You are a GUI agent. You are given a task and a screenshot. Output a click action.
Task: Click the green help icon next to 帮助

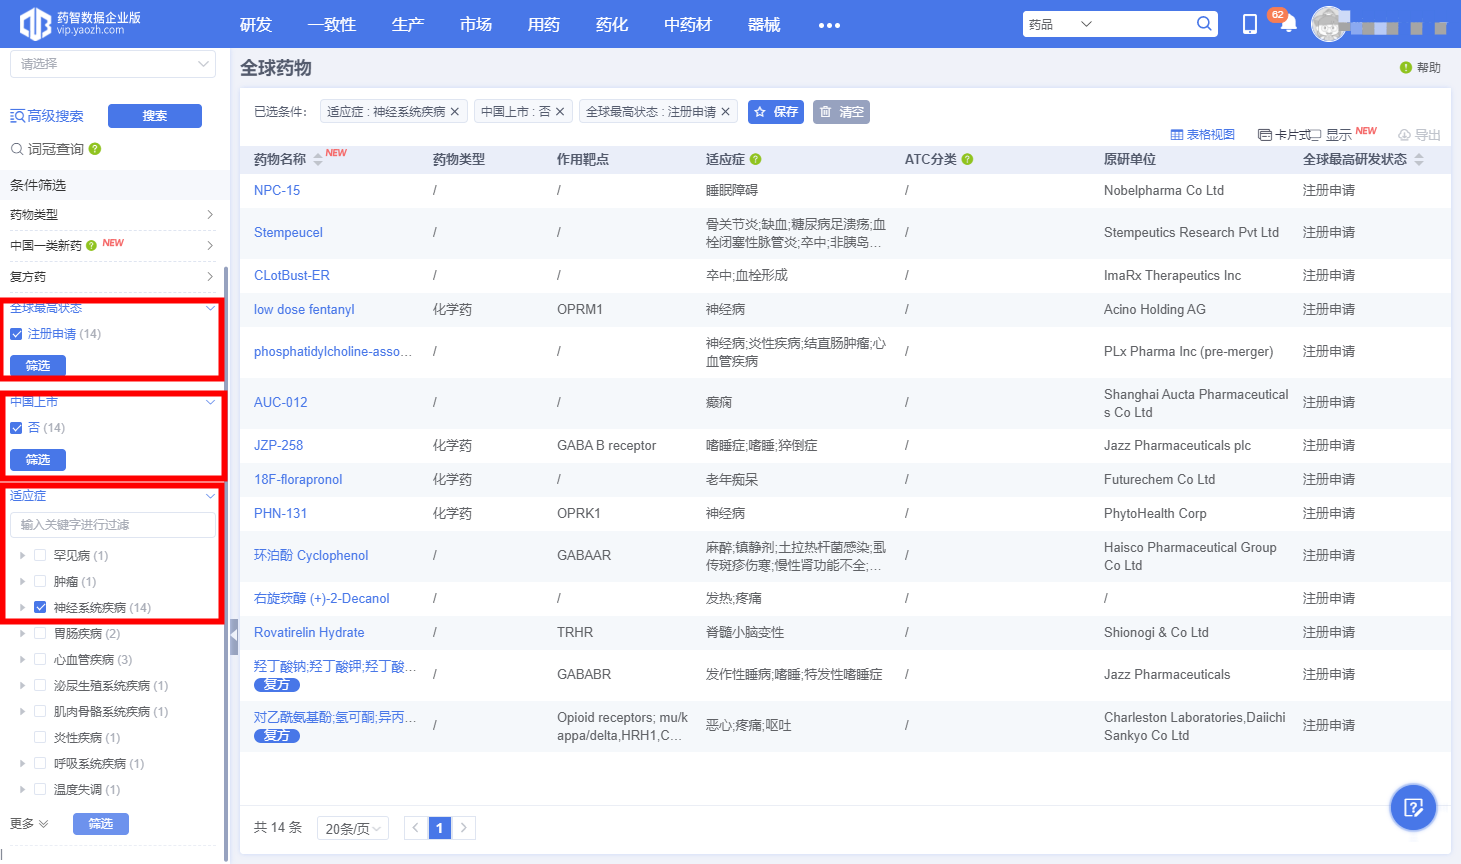coord(1406,68)
